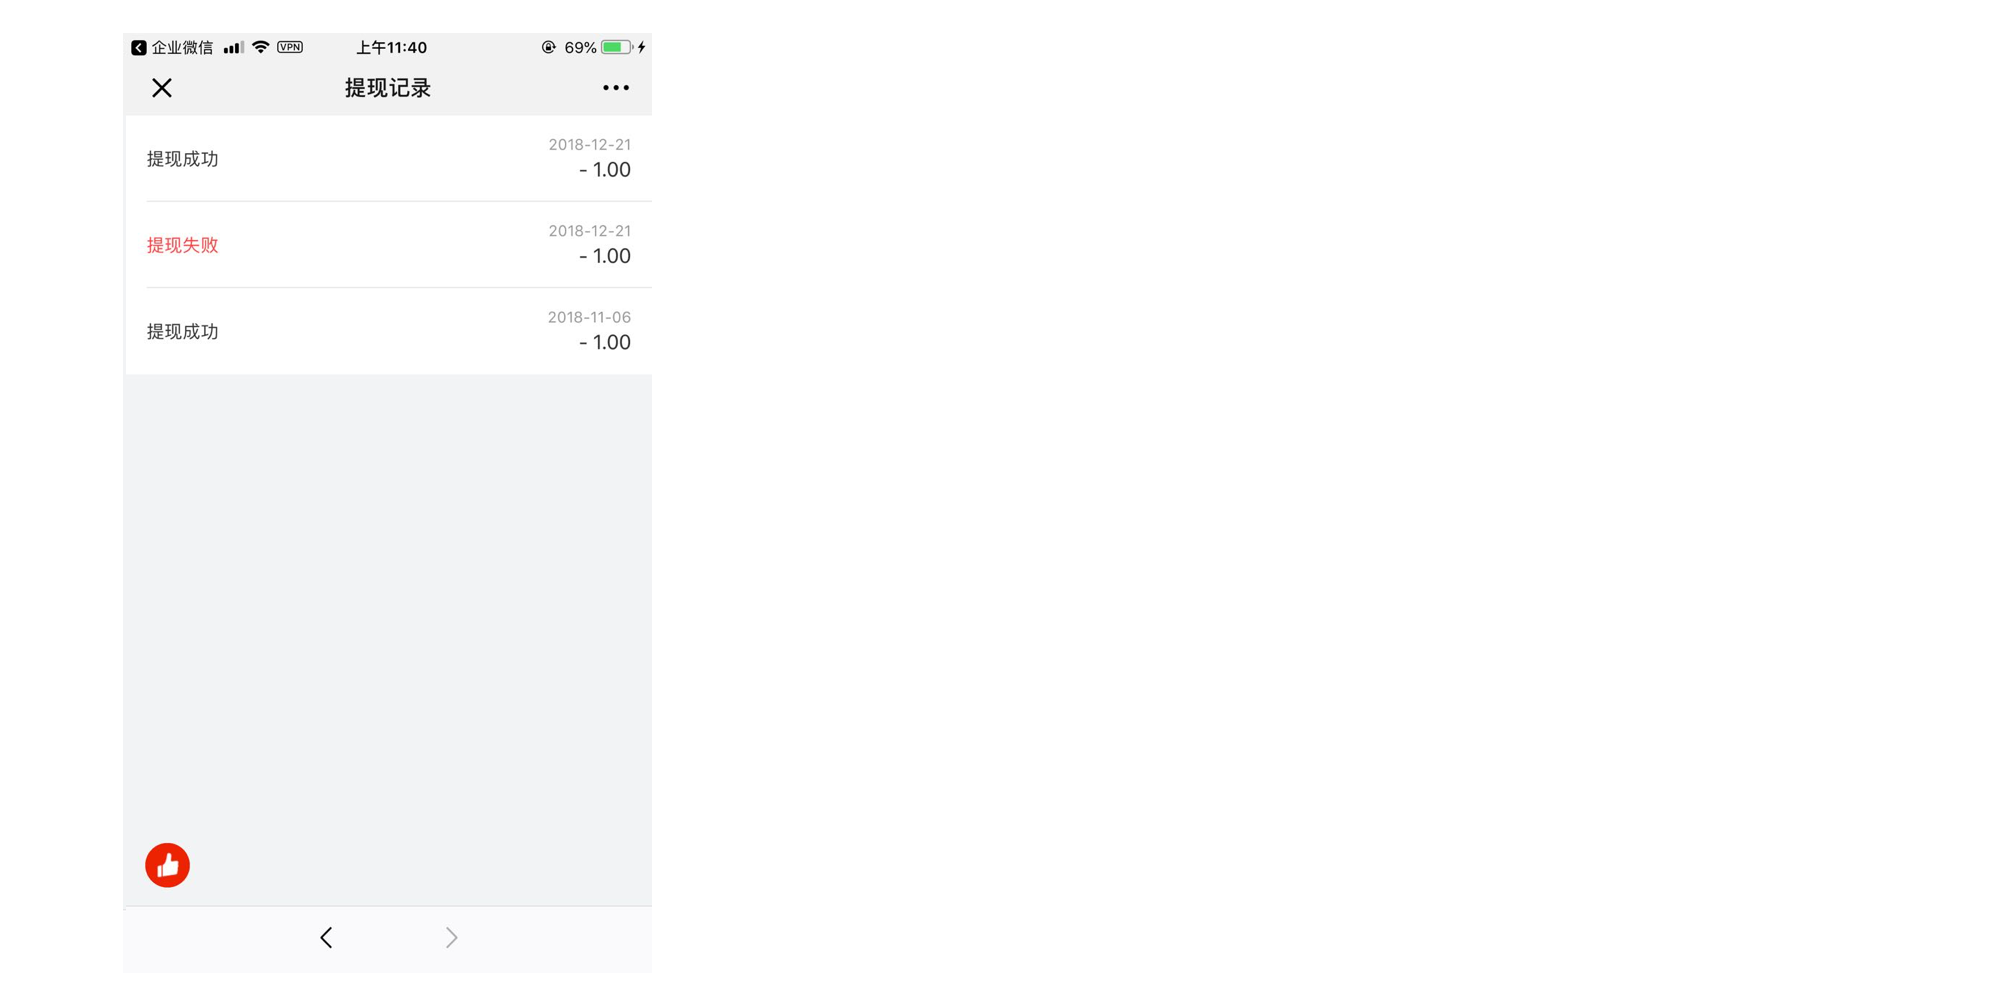
Task: Tap the Wi-Fi icon in status bar
Action: pos(261,47)
